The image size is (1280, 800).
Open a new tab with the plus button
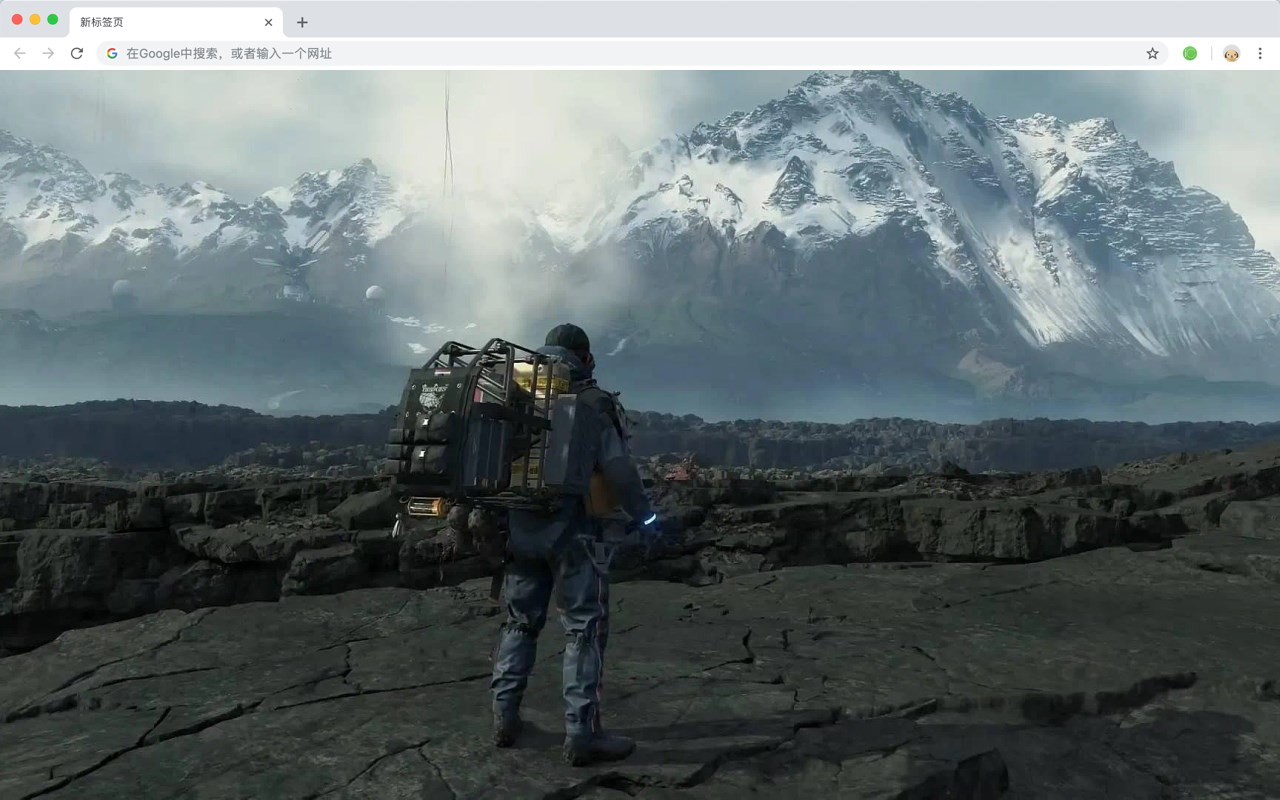302,22
